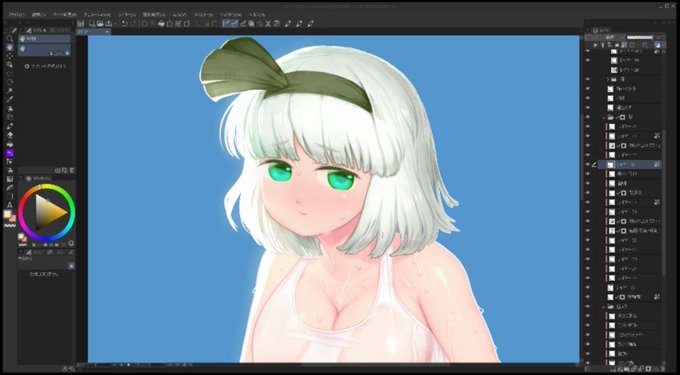Click the Fill bucket command bar icon

click(x=161, y=23)
